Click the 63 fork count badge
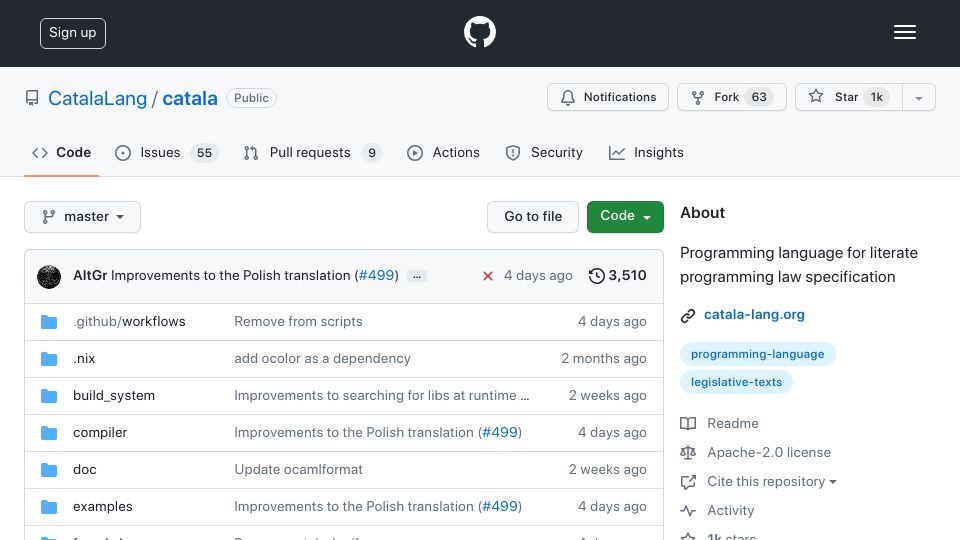 pos(759,97)
